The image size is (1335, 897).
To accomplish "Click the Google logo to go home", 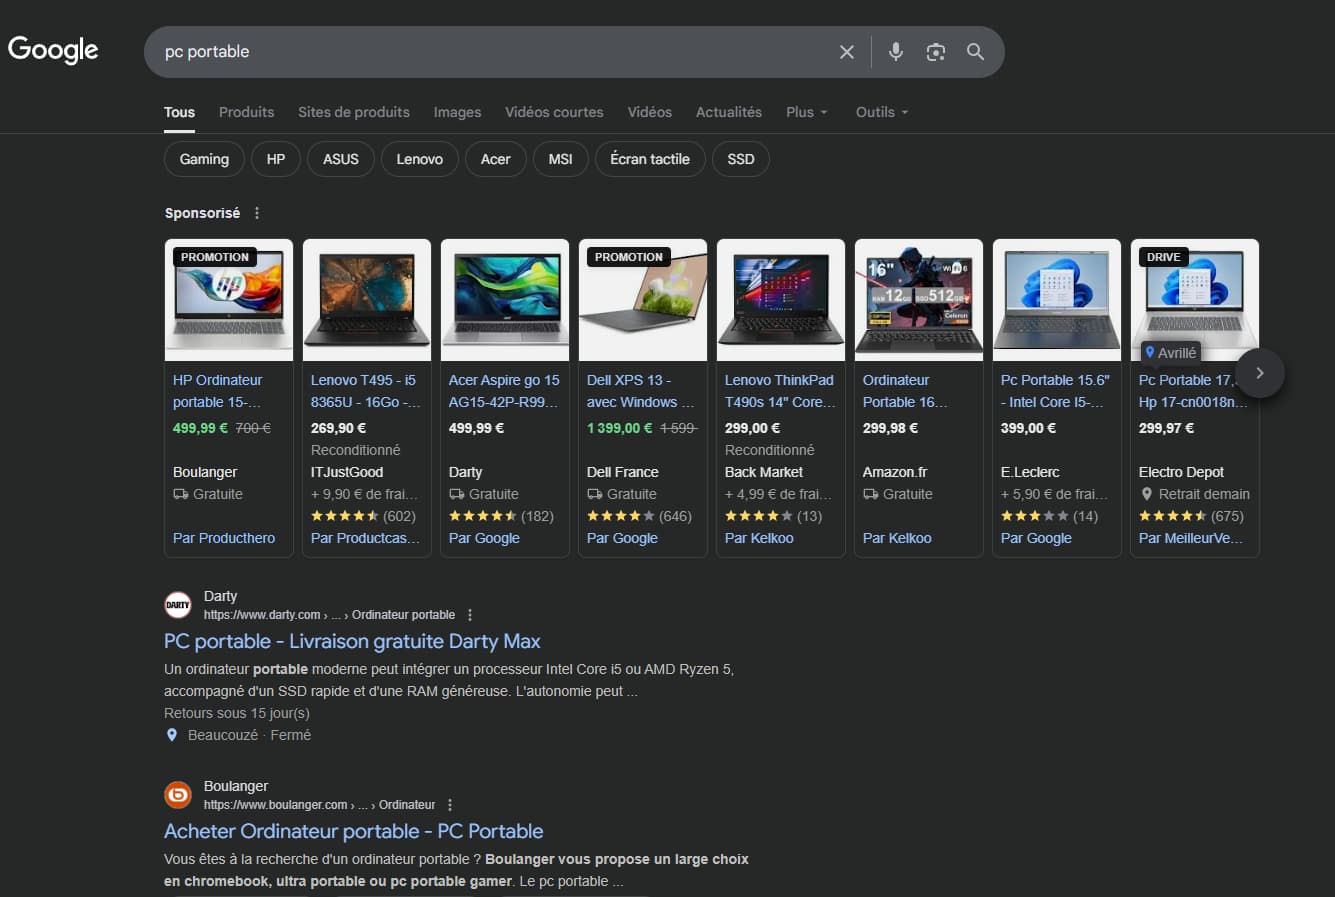I will point(52,49).
